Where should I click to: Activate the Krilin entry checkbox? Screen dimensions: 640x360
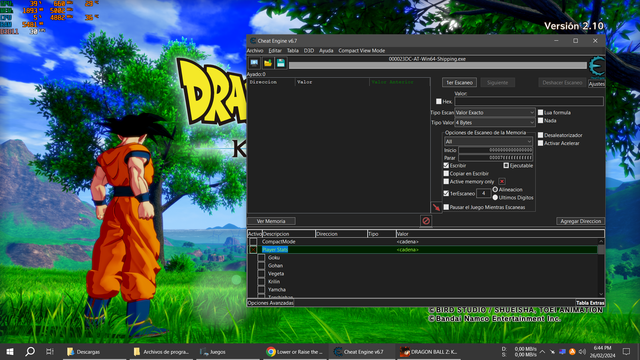[x=261, y=282]
